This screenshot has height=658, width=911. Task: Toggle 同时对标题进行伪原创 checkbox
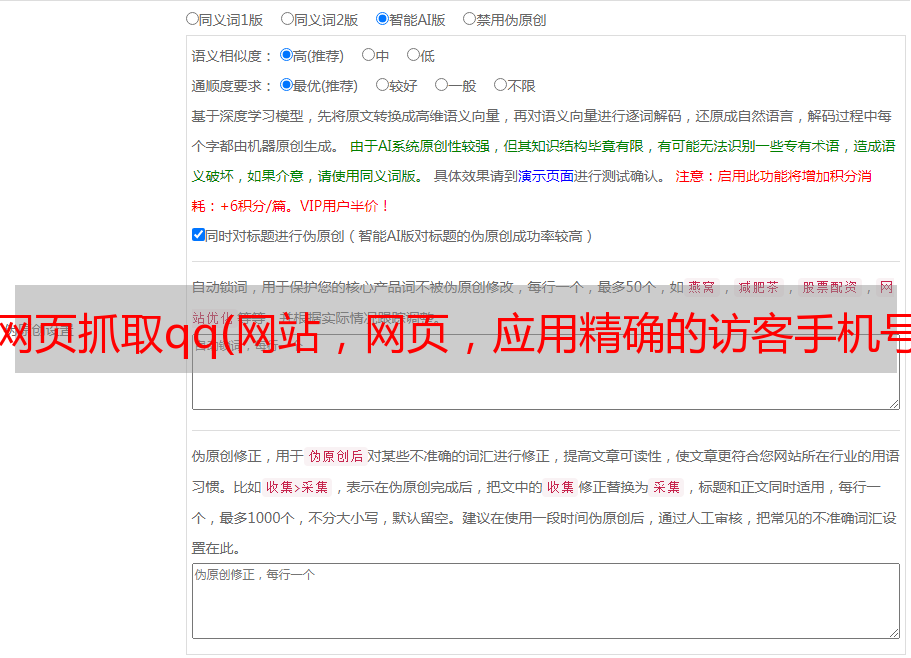(x=198, y=235)
